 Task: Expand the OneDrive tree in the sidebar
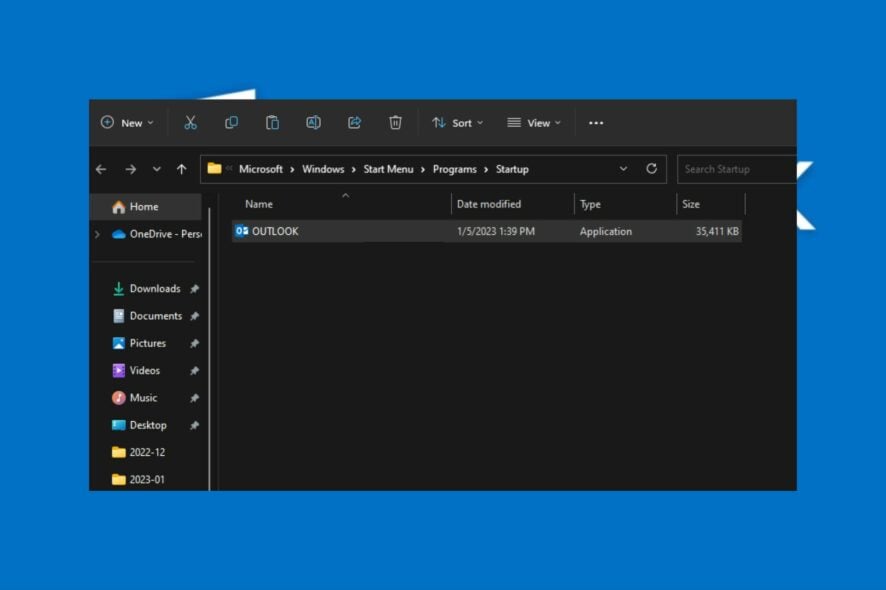tap(97, 233)
